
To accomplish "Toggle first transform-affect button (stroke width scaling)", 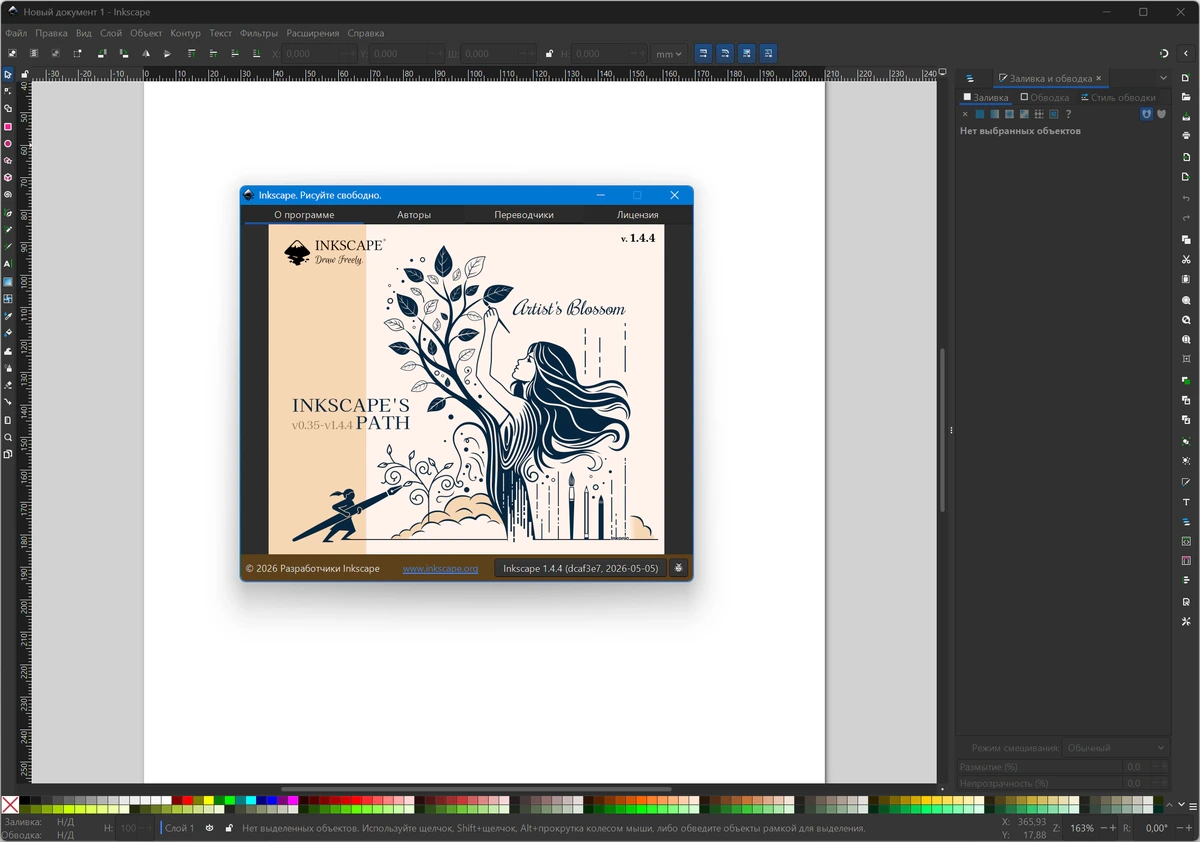I will pos(703,54).
